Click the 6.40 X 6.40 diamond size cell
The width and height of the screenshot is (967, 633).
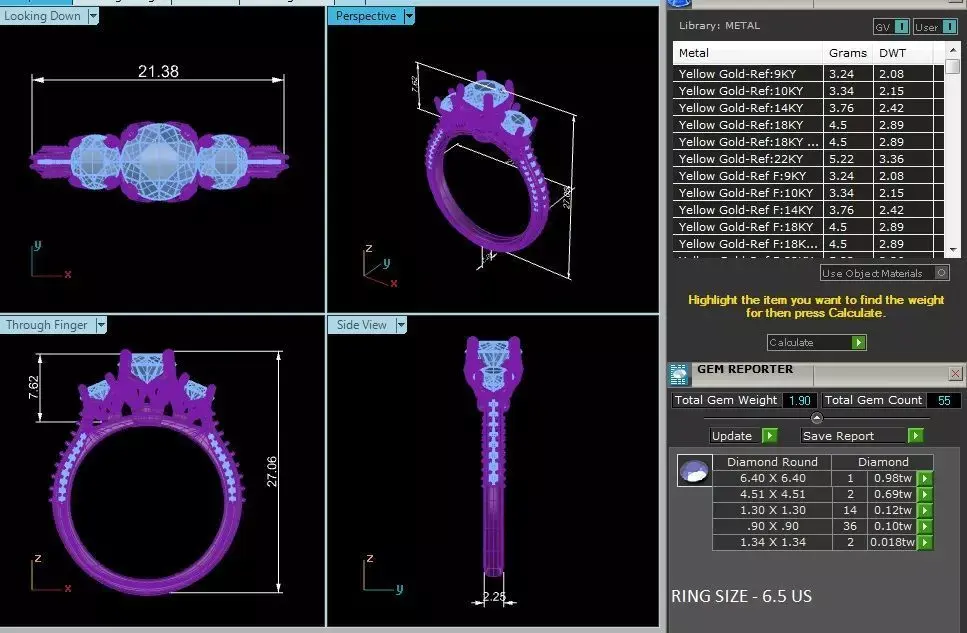click(x=772, y=478)
